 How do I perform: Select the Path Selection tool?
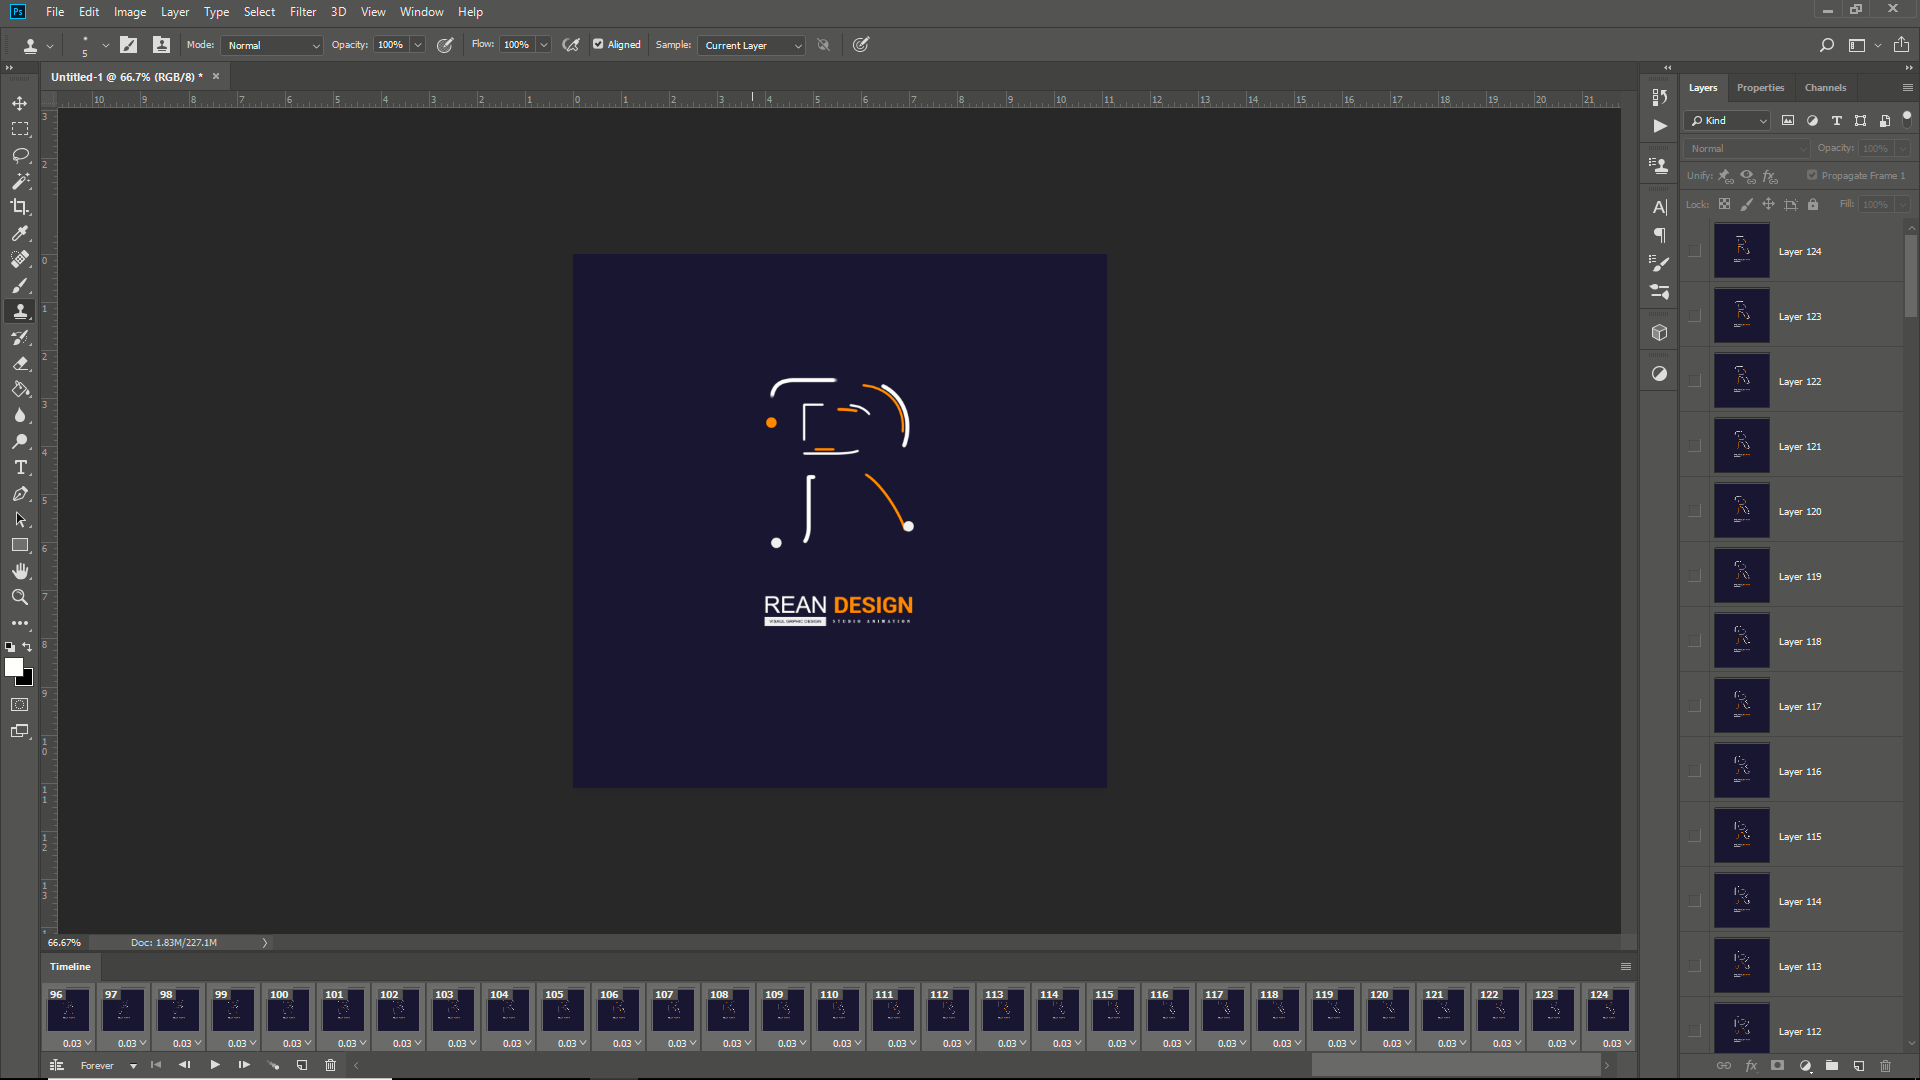(20, 519)
